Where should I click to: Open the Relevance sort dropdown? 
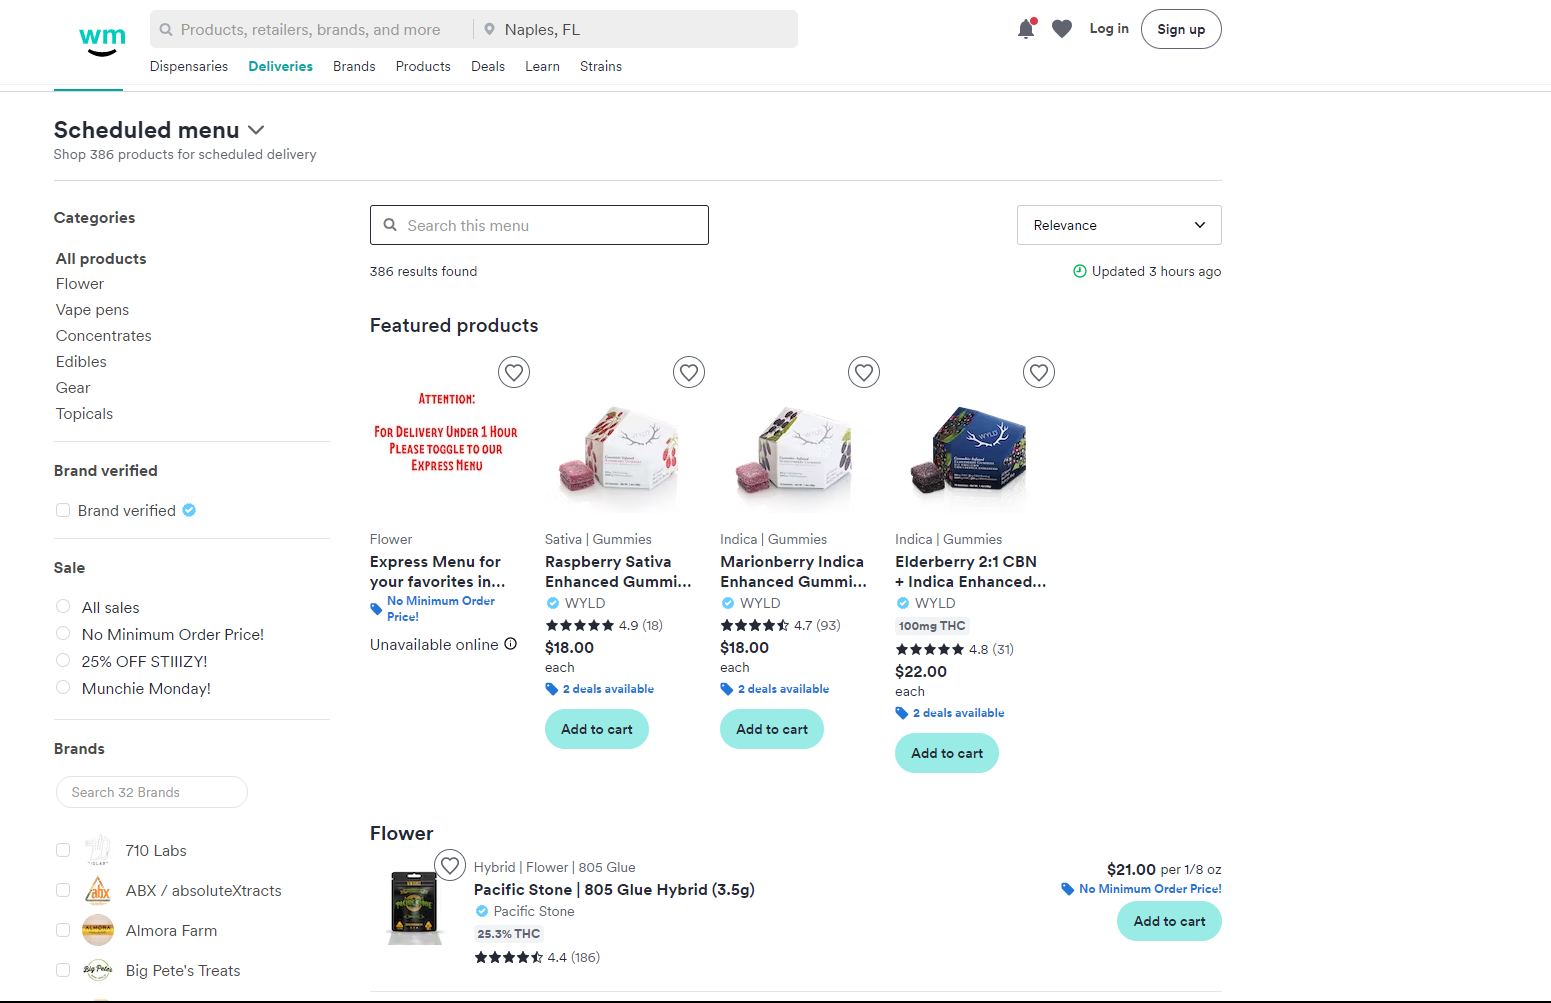point(1118,225)
